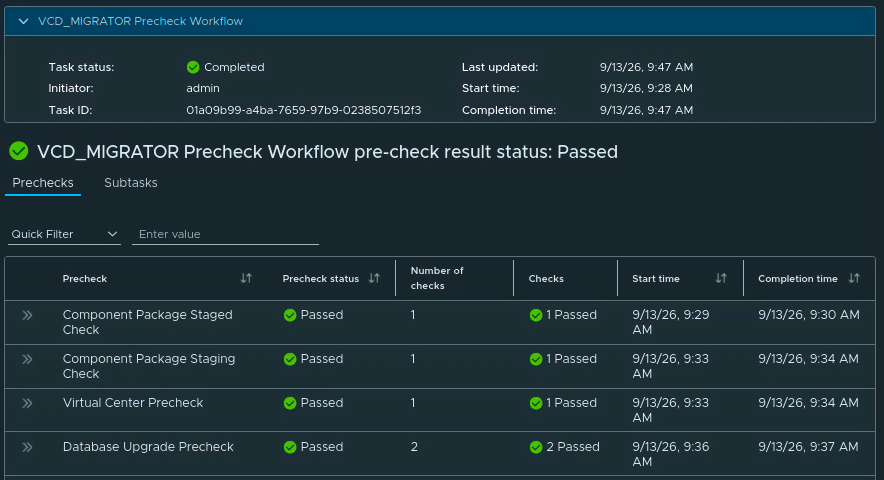Screen dimensions: 884x480
Task: Select the Prechecks tab
Action: (43, 183)
